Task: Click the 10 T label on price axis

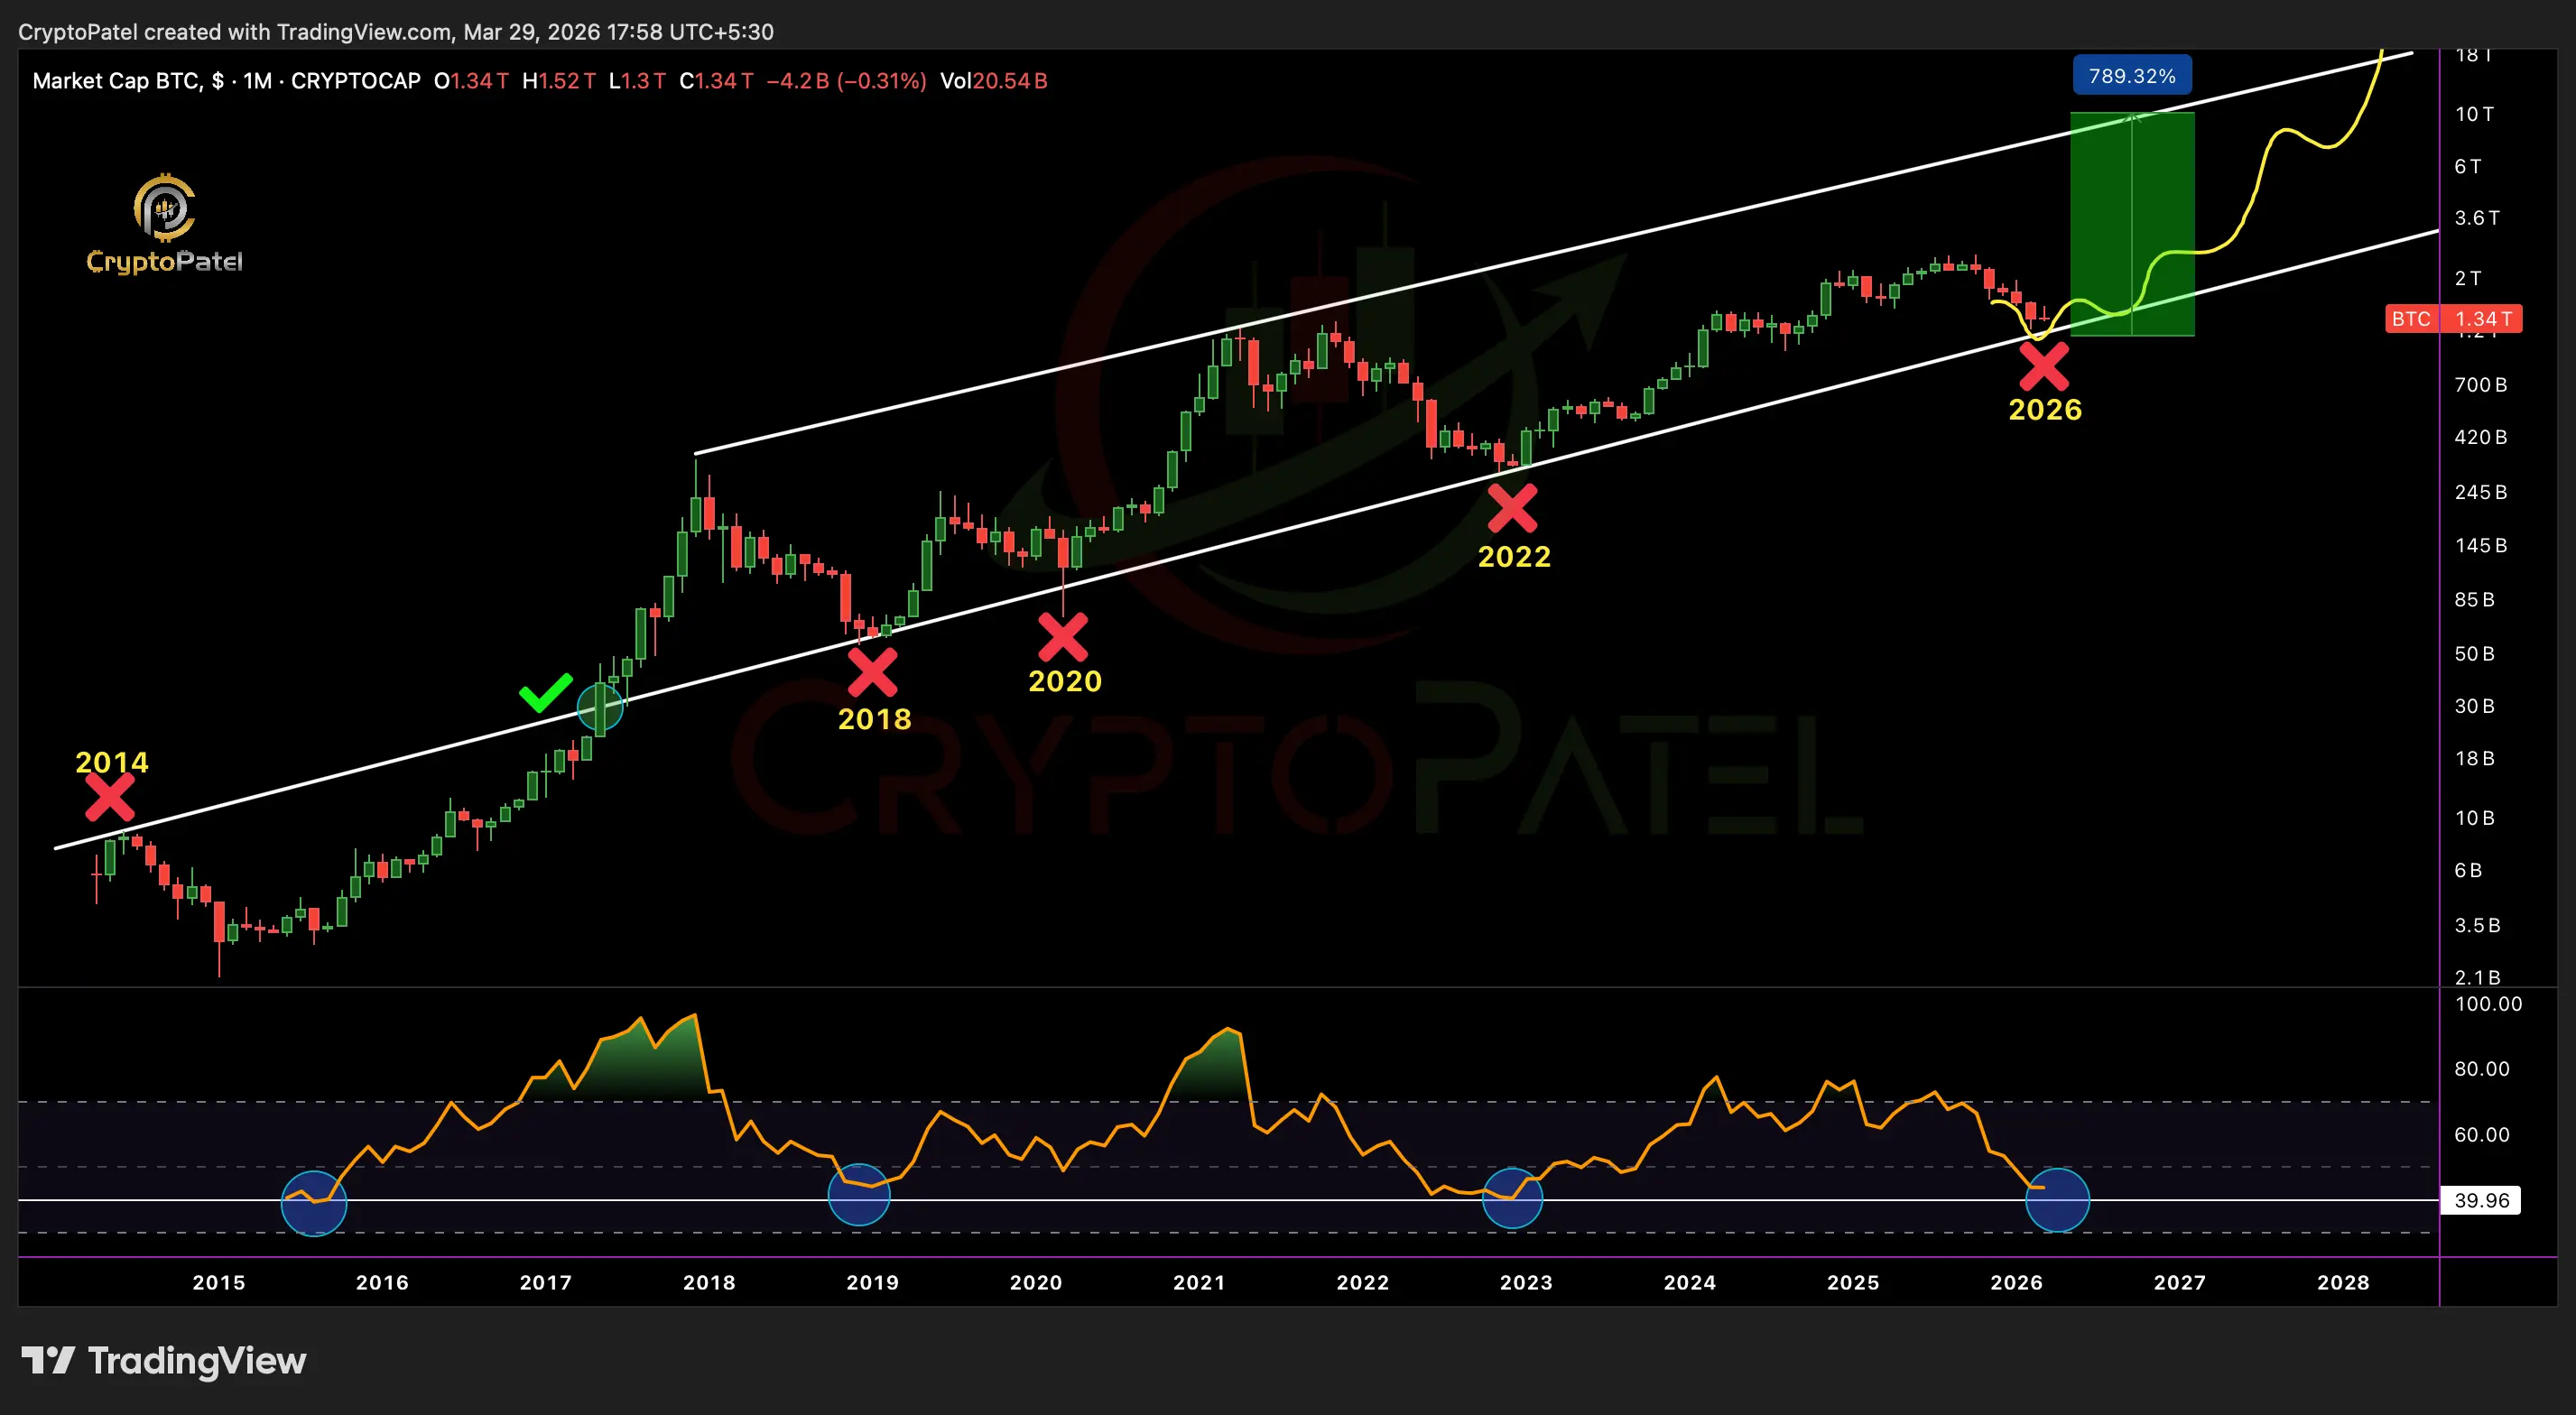Action: (2474, 114)
